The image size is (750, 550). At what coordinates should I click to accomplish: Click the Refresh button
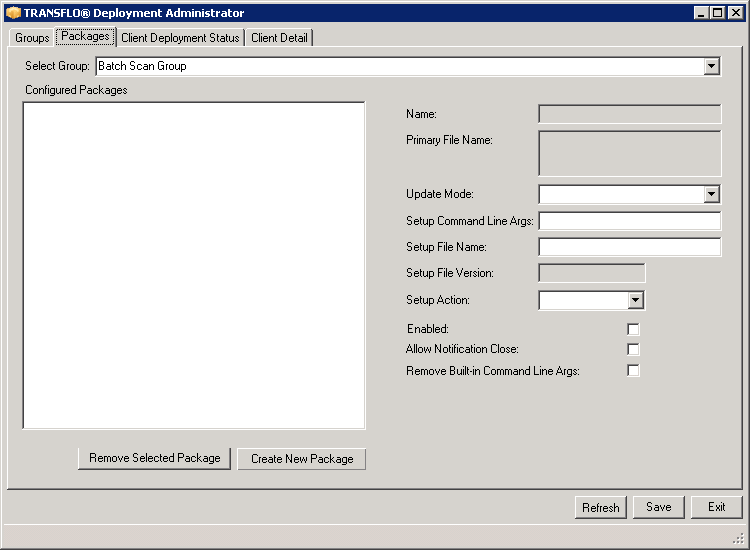[x=601, y=507]
